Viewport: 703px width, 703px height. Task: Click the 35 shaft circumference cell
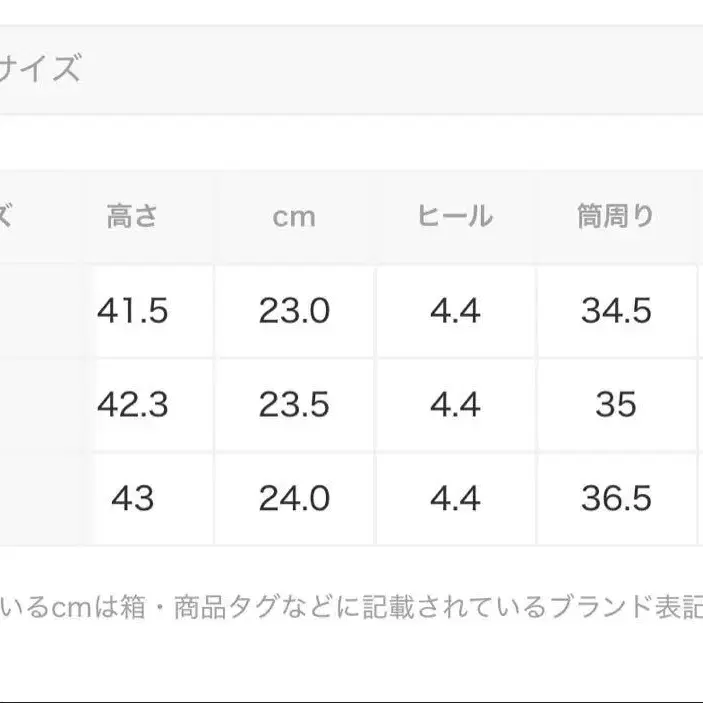click(x=616, y=405)
